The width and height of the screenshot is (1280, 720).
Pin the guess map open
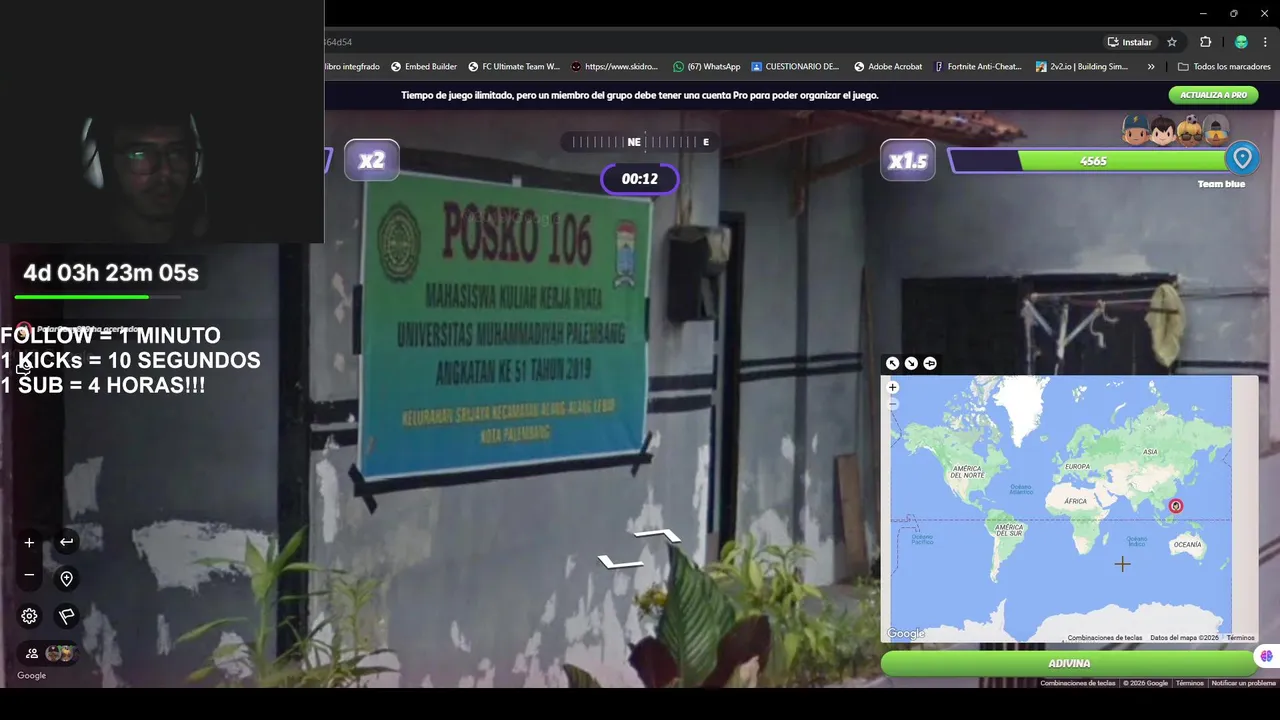930,363
